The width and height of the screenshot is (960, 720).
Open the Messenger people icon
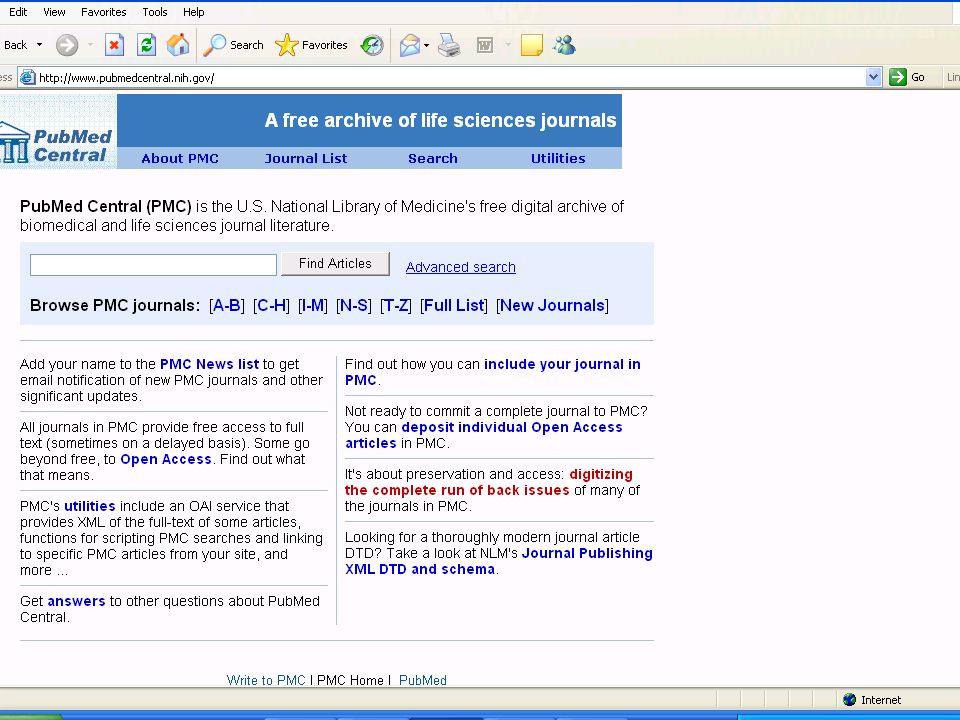pyautogui.click(x=564, y=45)
